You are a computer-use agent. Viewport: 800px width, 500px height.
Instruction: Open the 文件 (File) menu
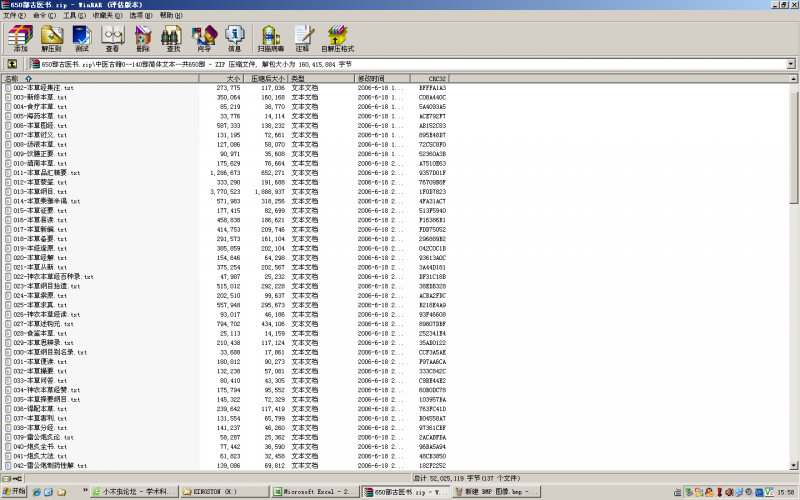(14, 15)
